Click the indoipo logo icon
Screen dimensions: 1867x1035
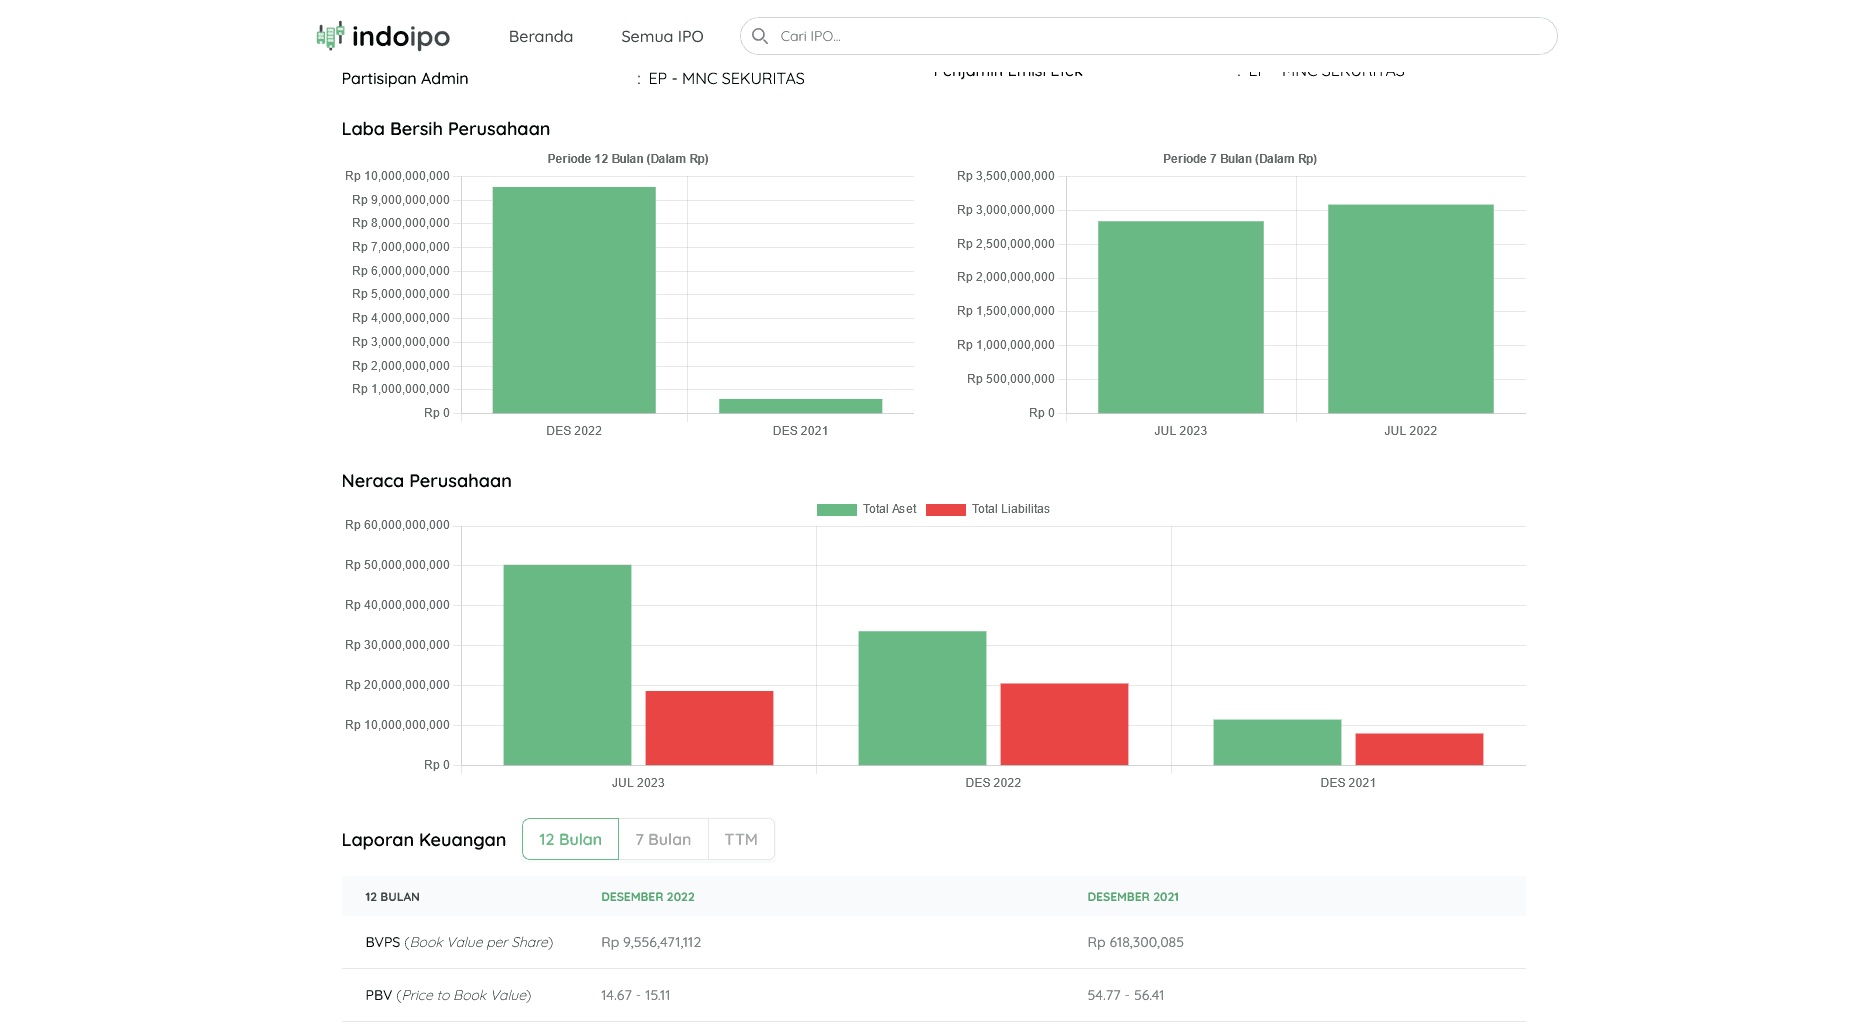[x=330, y=36]
